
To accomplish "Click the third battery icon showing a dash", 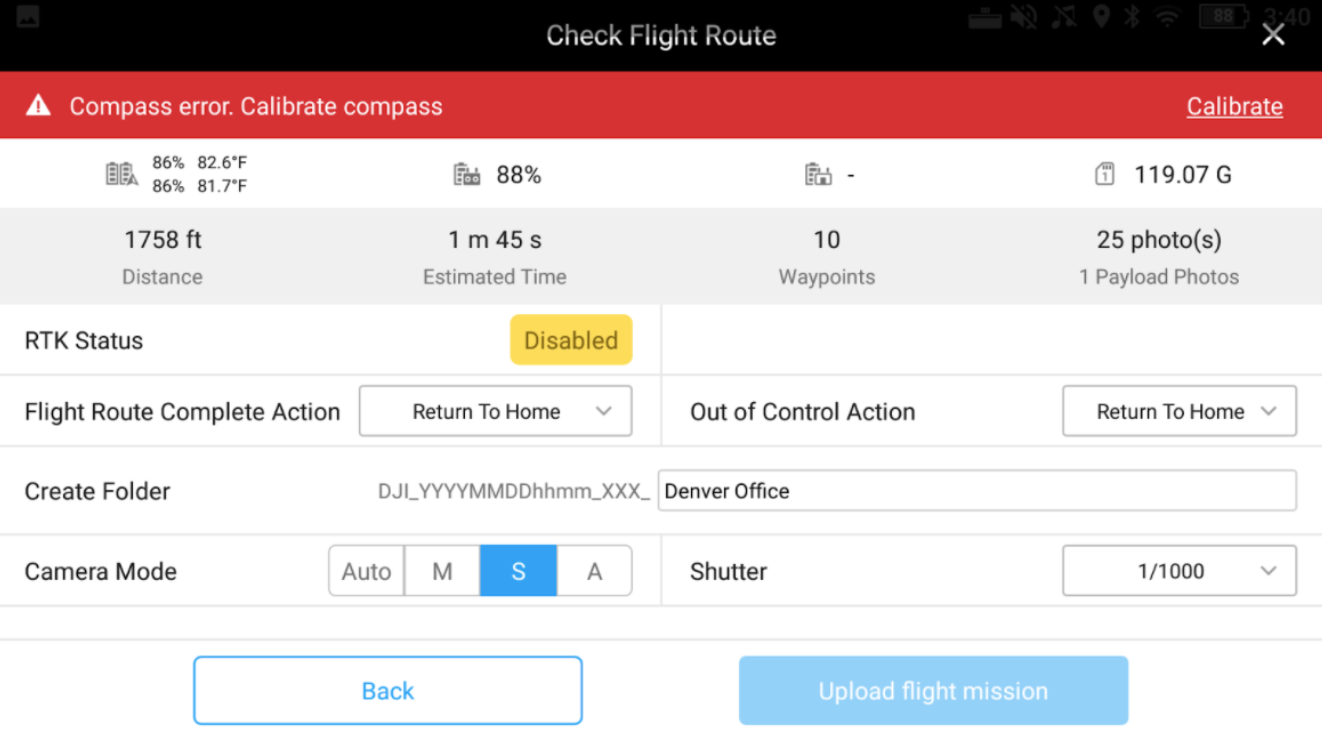I will point(818,175).
